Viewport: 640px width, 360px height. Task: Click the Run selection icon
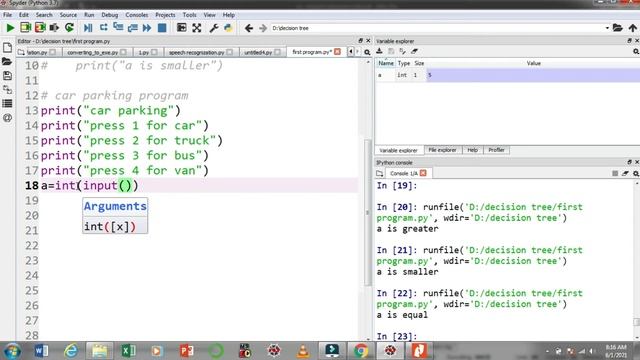point(54,28)
